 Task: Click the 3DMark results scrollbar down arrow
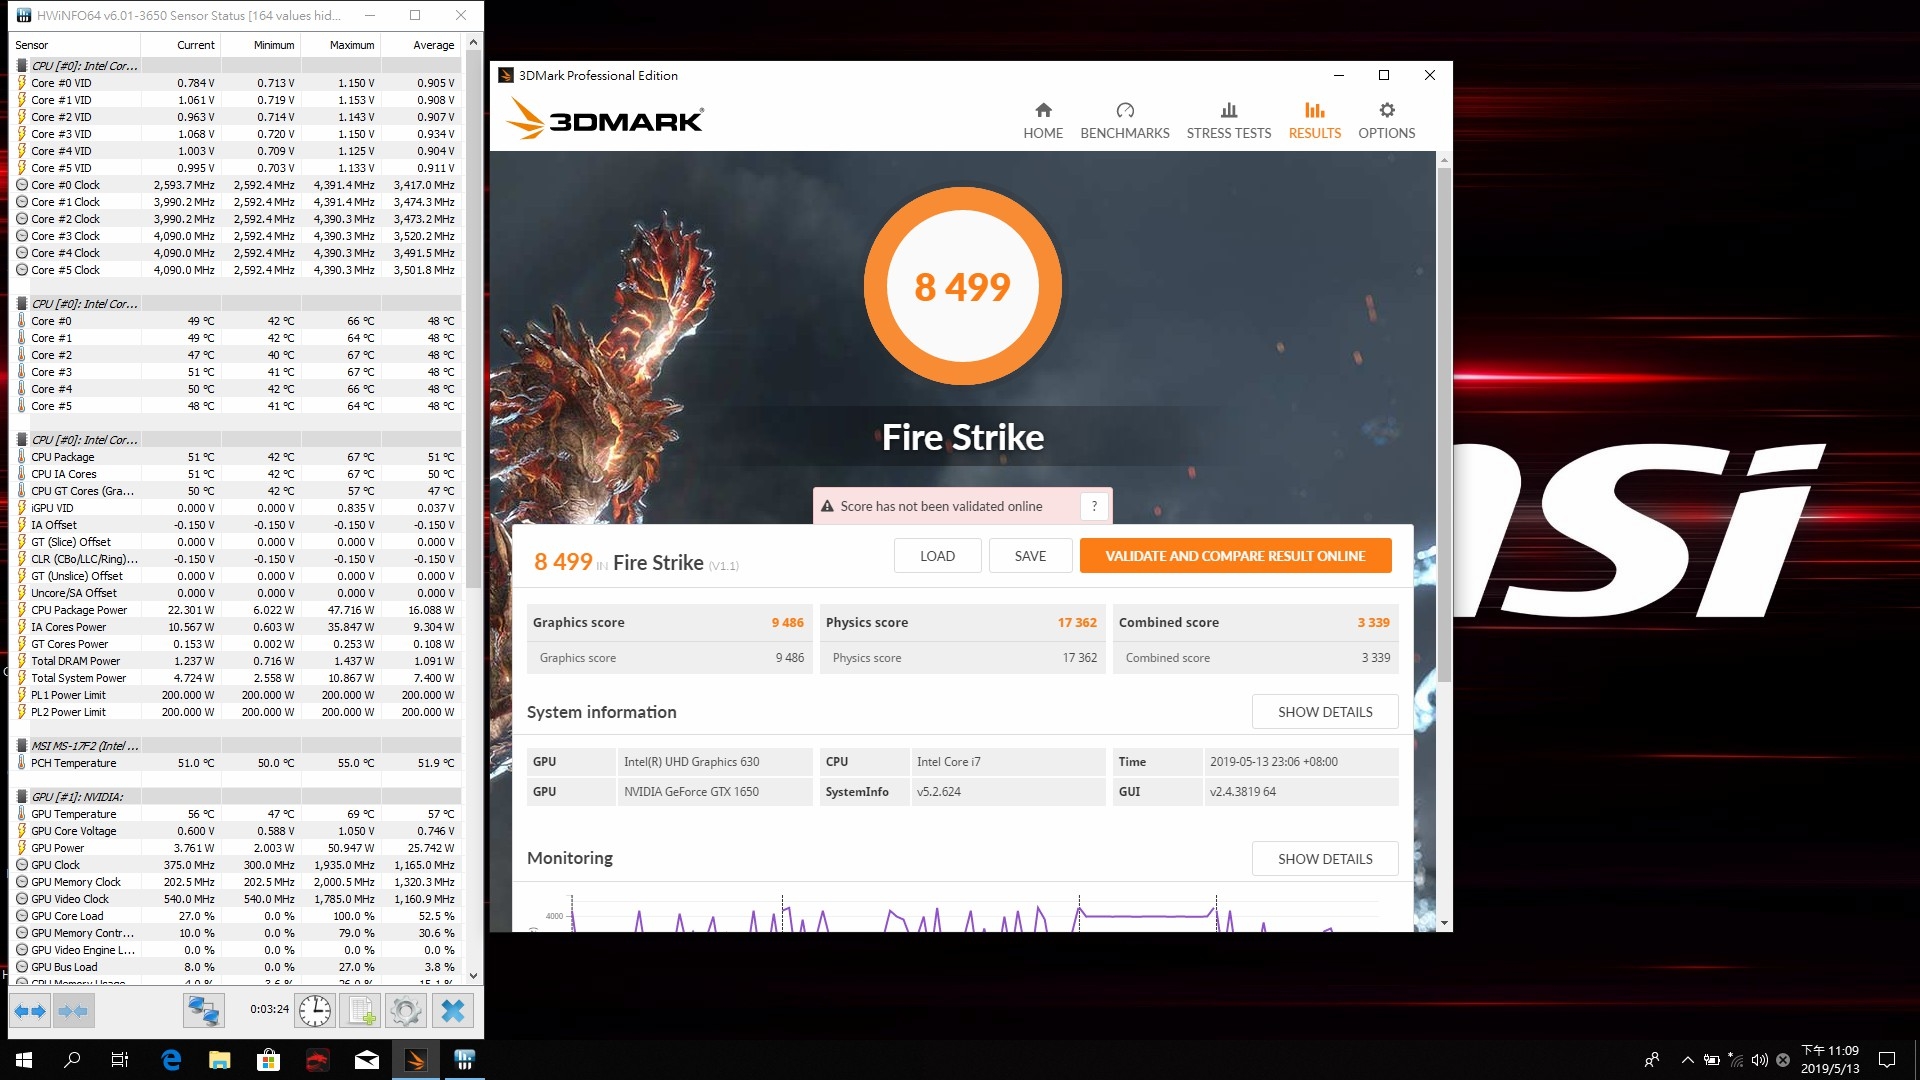pos(1444,923)
